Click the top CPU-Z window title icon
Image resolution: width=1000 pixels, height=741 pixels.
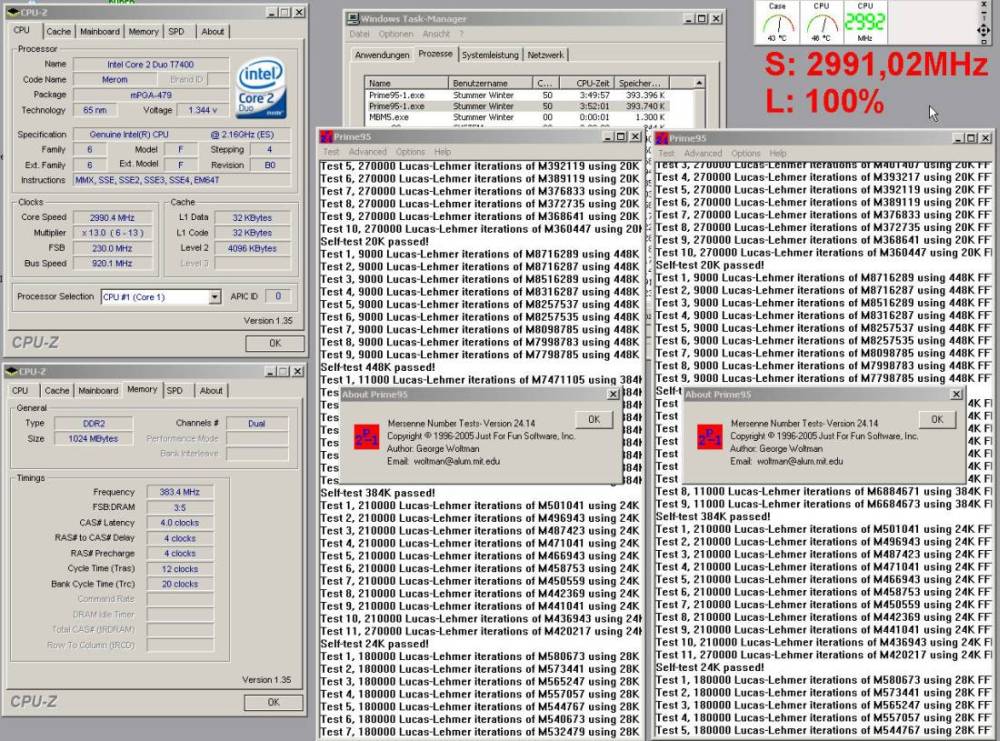tap(11, 12)
